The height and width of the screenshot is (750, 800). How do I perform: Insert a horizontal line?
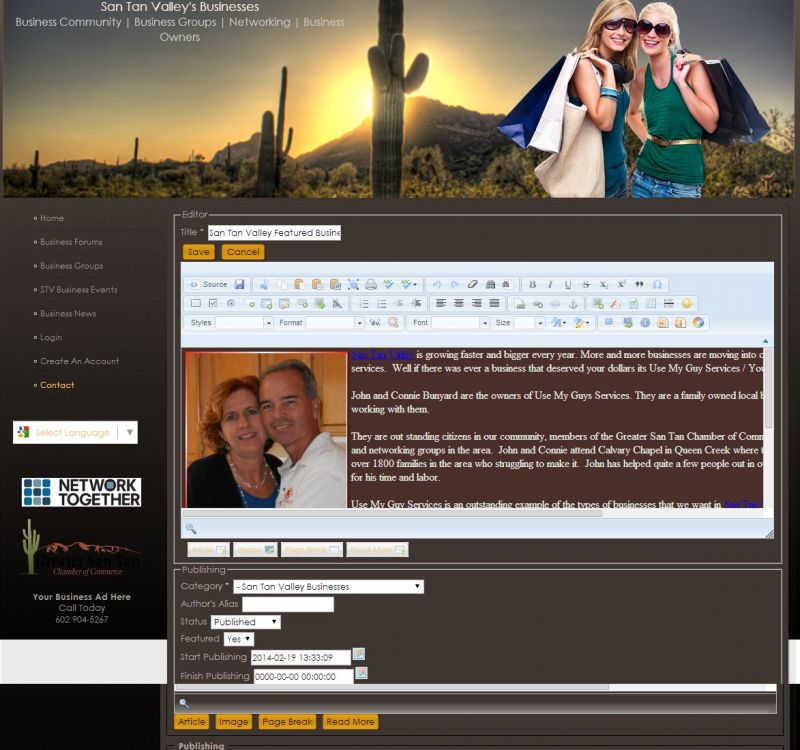pyautogui.click(x=669, y=304)
